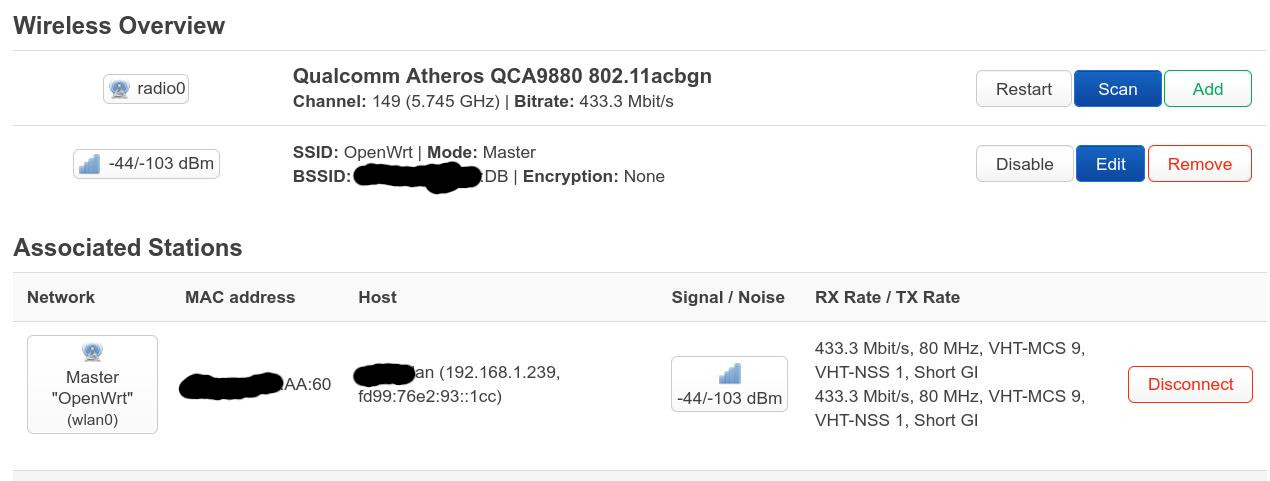Click the MAC address column header
The height and width of the screenshot is (481, 1270).
[x=240, y=297]
